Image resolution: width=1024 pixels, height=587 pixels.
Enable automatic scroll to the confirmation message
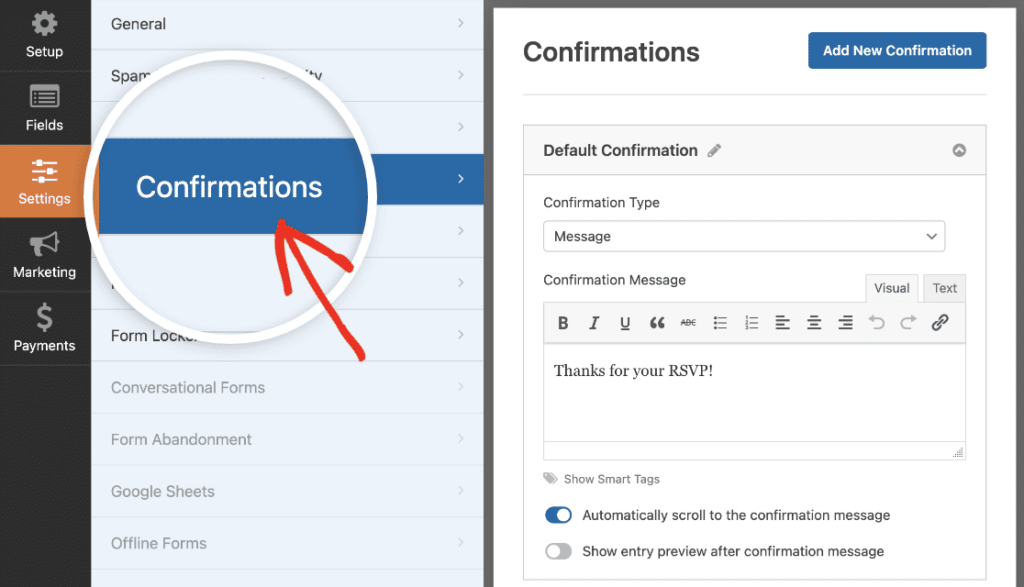tap(558, 515)
